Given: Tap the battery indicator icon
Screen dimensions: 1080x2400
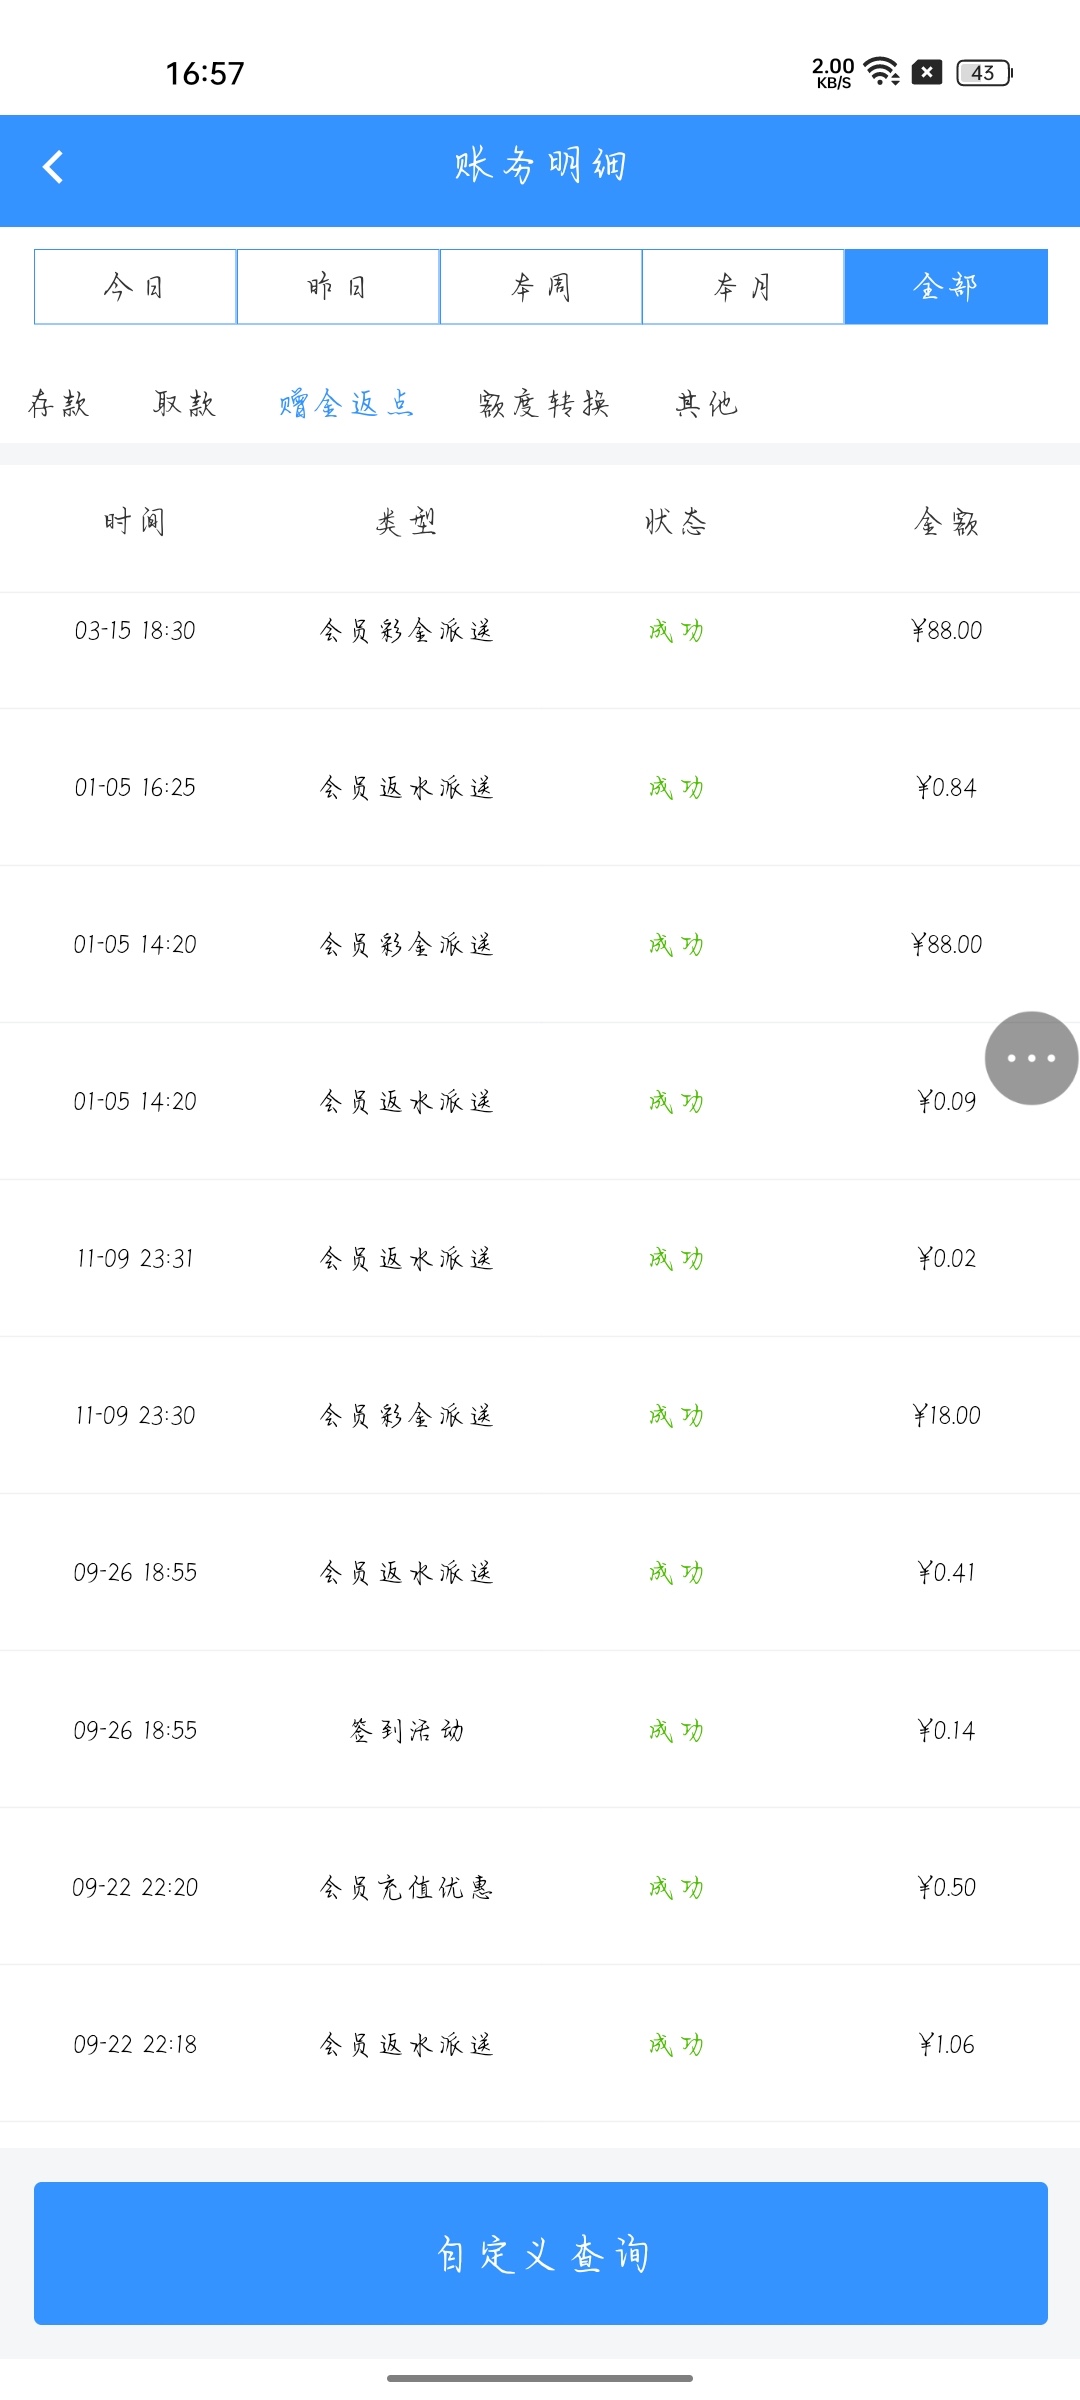Looking at the screenshot, I should coord(984,73).
